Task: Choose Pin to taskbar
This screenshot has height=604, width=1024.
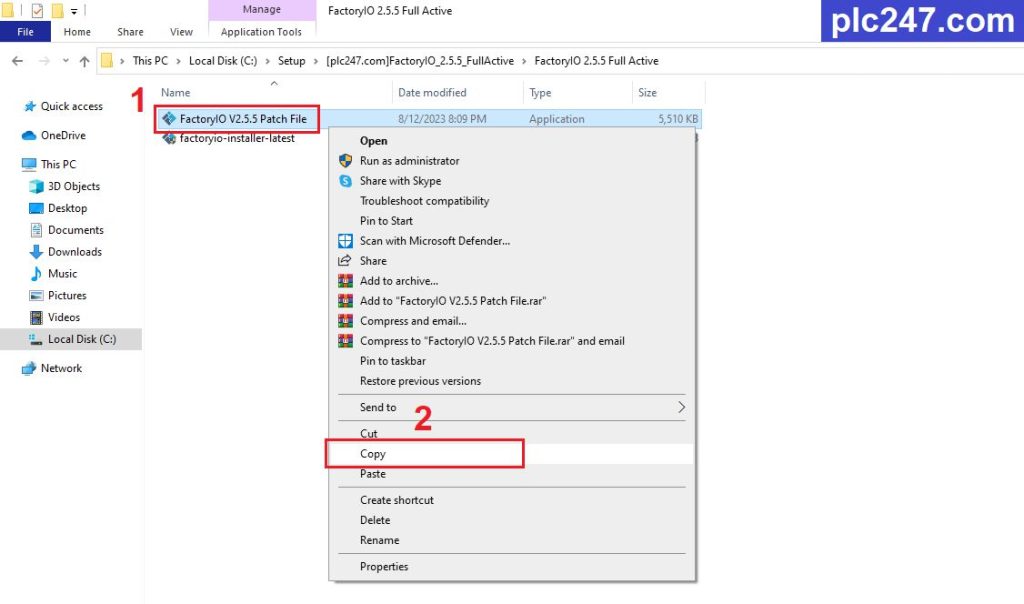Action: pos(512,361)
